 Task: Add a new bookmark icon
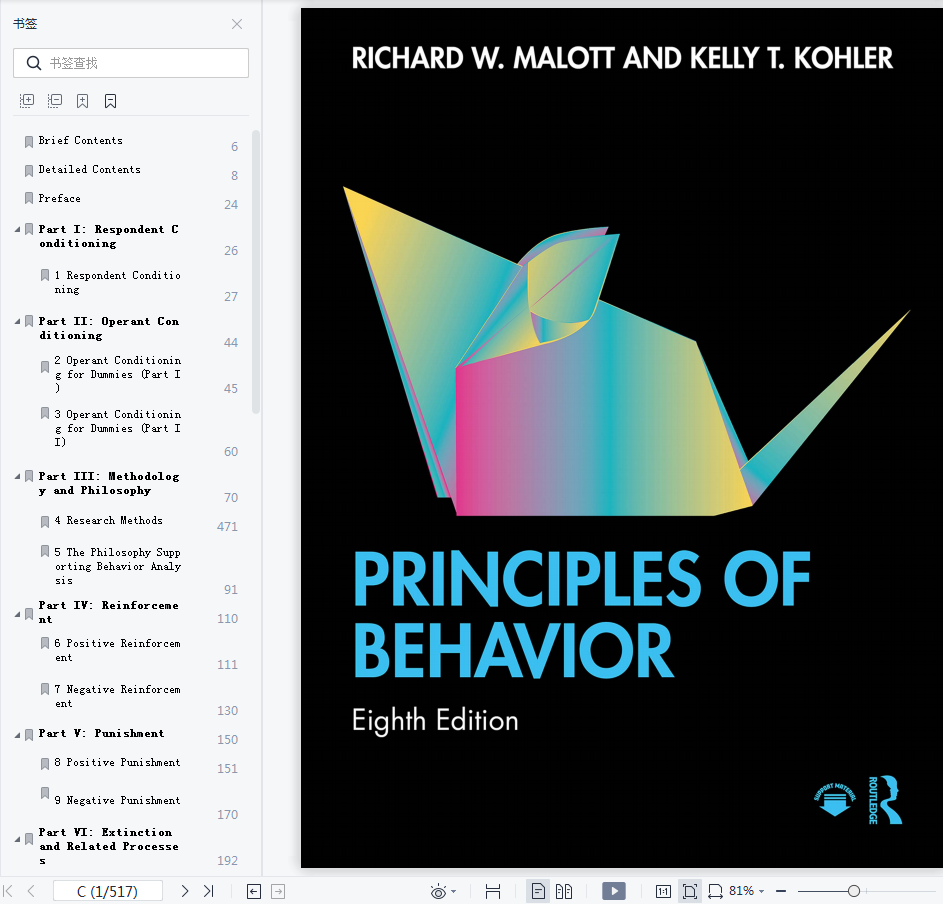(82, 100)
